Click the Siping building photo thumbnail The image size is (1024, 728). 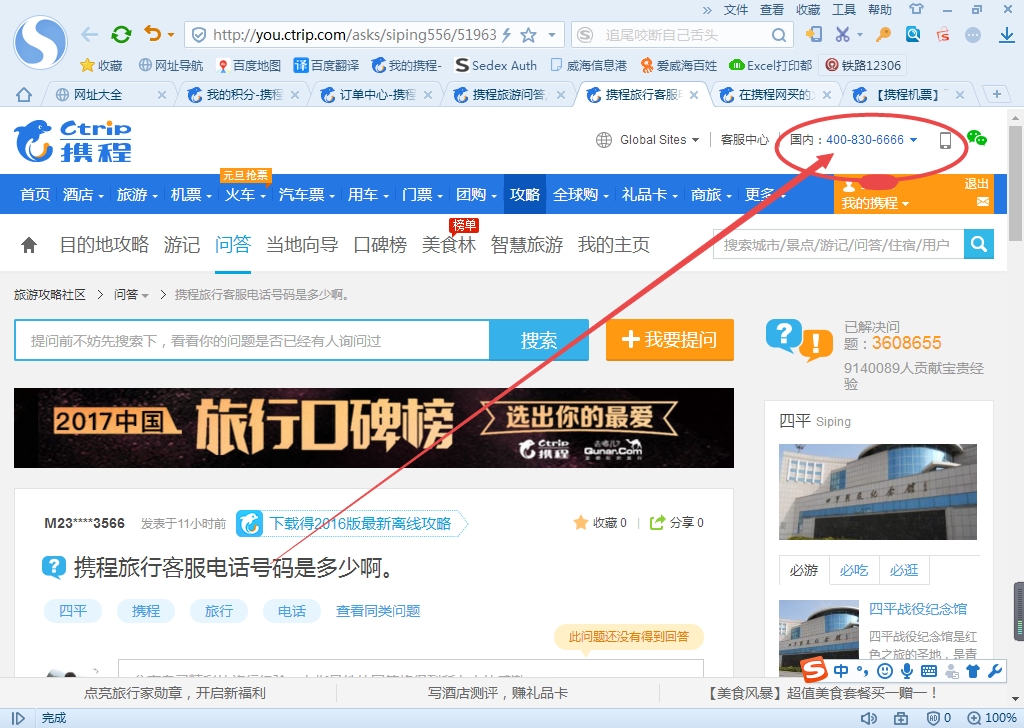coord(877,492)
